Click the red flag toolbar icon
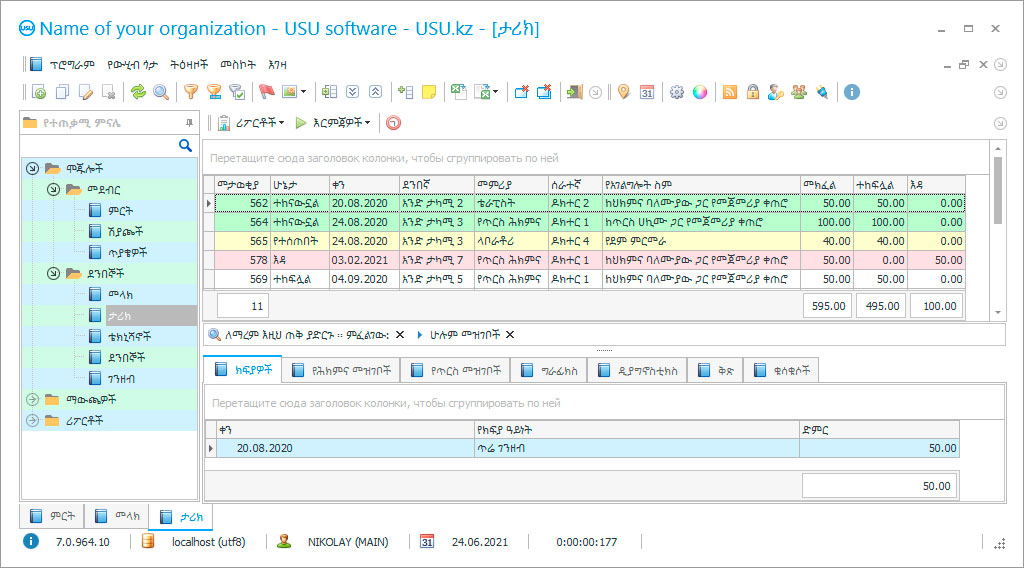 coord(266,92)
